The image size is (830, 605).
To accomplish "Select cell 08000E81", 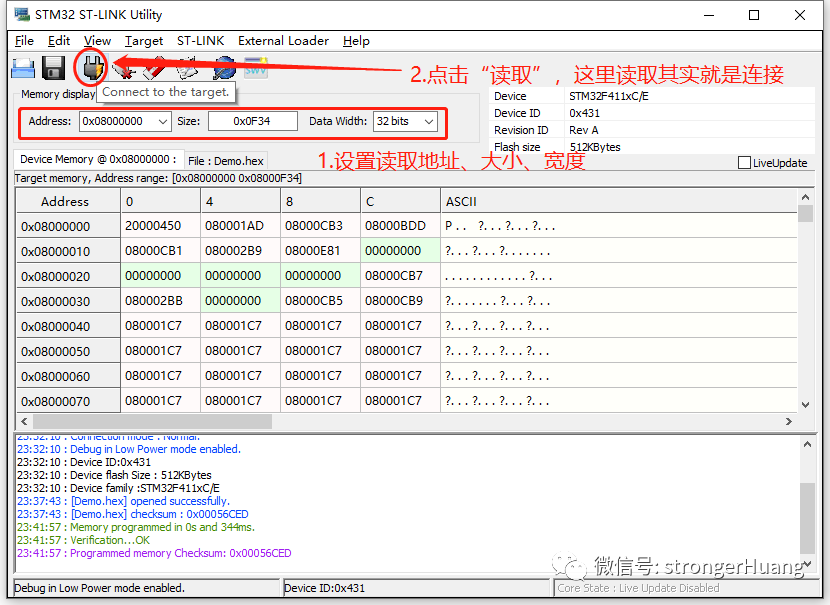I will pyautogui.click(x=320, y=251).
